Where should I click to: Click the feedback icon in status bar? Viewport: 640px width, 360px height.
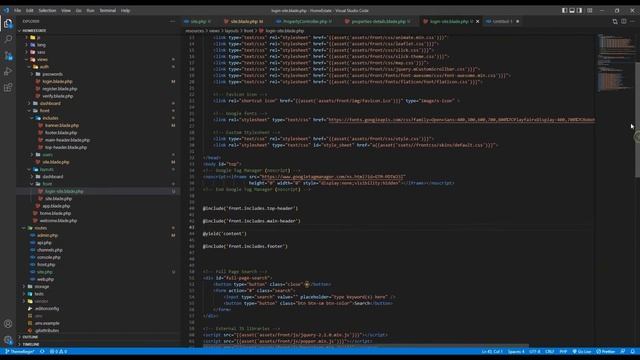623,351
